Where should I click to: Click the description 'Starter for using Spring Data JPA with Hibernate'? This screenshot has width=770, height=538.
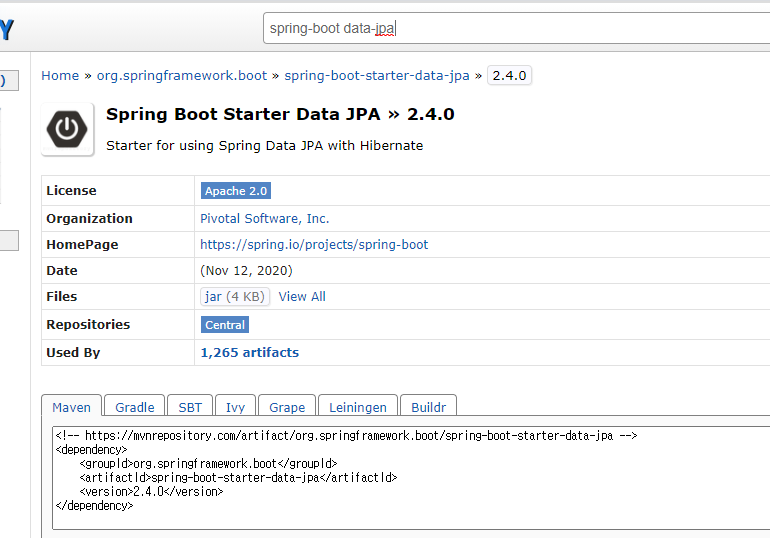coord(264,146)
